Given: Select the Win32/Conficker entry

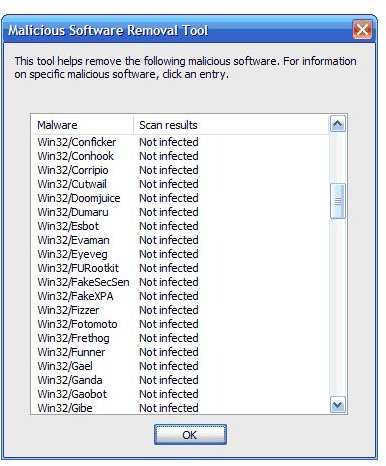Looking at the screenshot, I should click(77, 142).
